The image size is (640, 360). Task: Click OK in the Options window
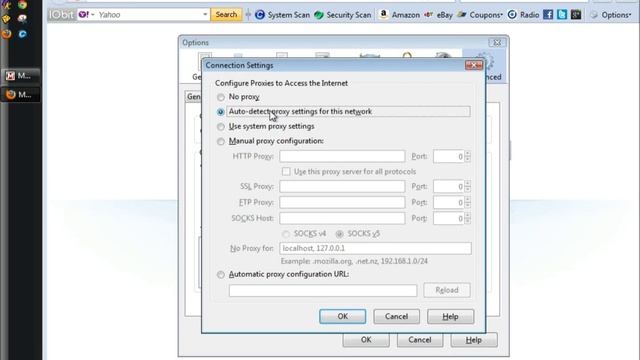point(366,340)
